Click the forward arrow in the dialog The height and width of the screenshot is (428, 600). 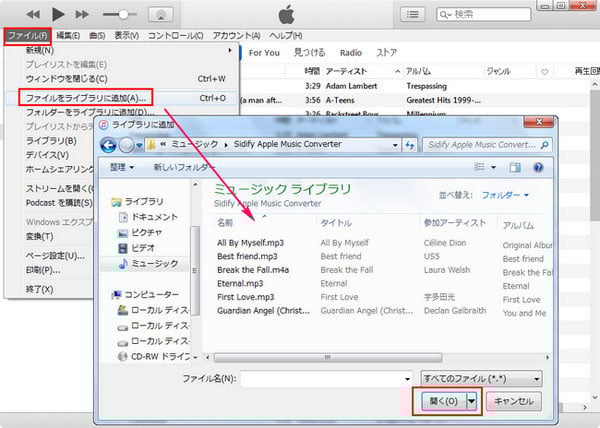click(126, 145)
